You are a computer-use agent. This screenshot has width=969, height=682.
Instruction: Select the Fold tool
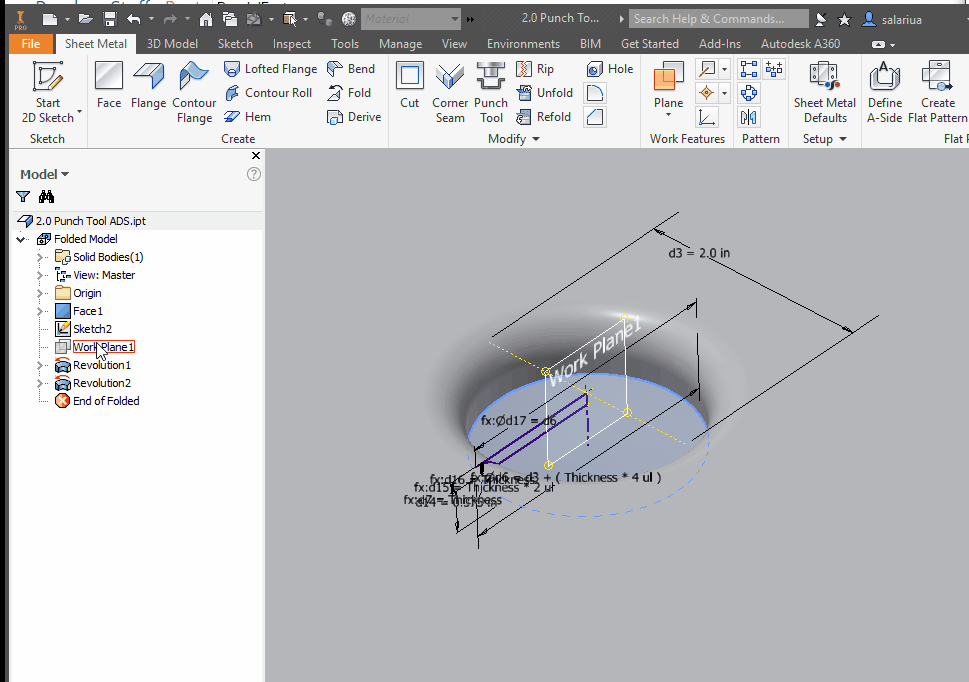point(349,93)
